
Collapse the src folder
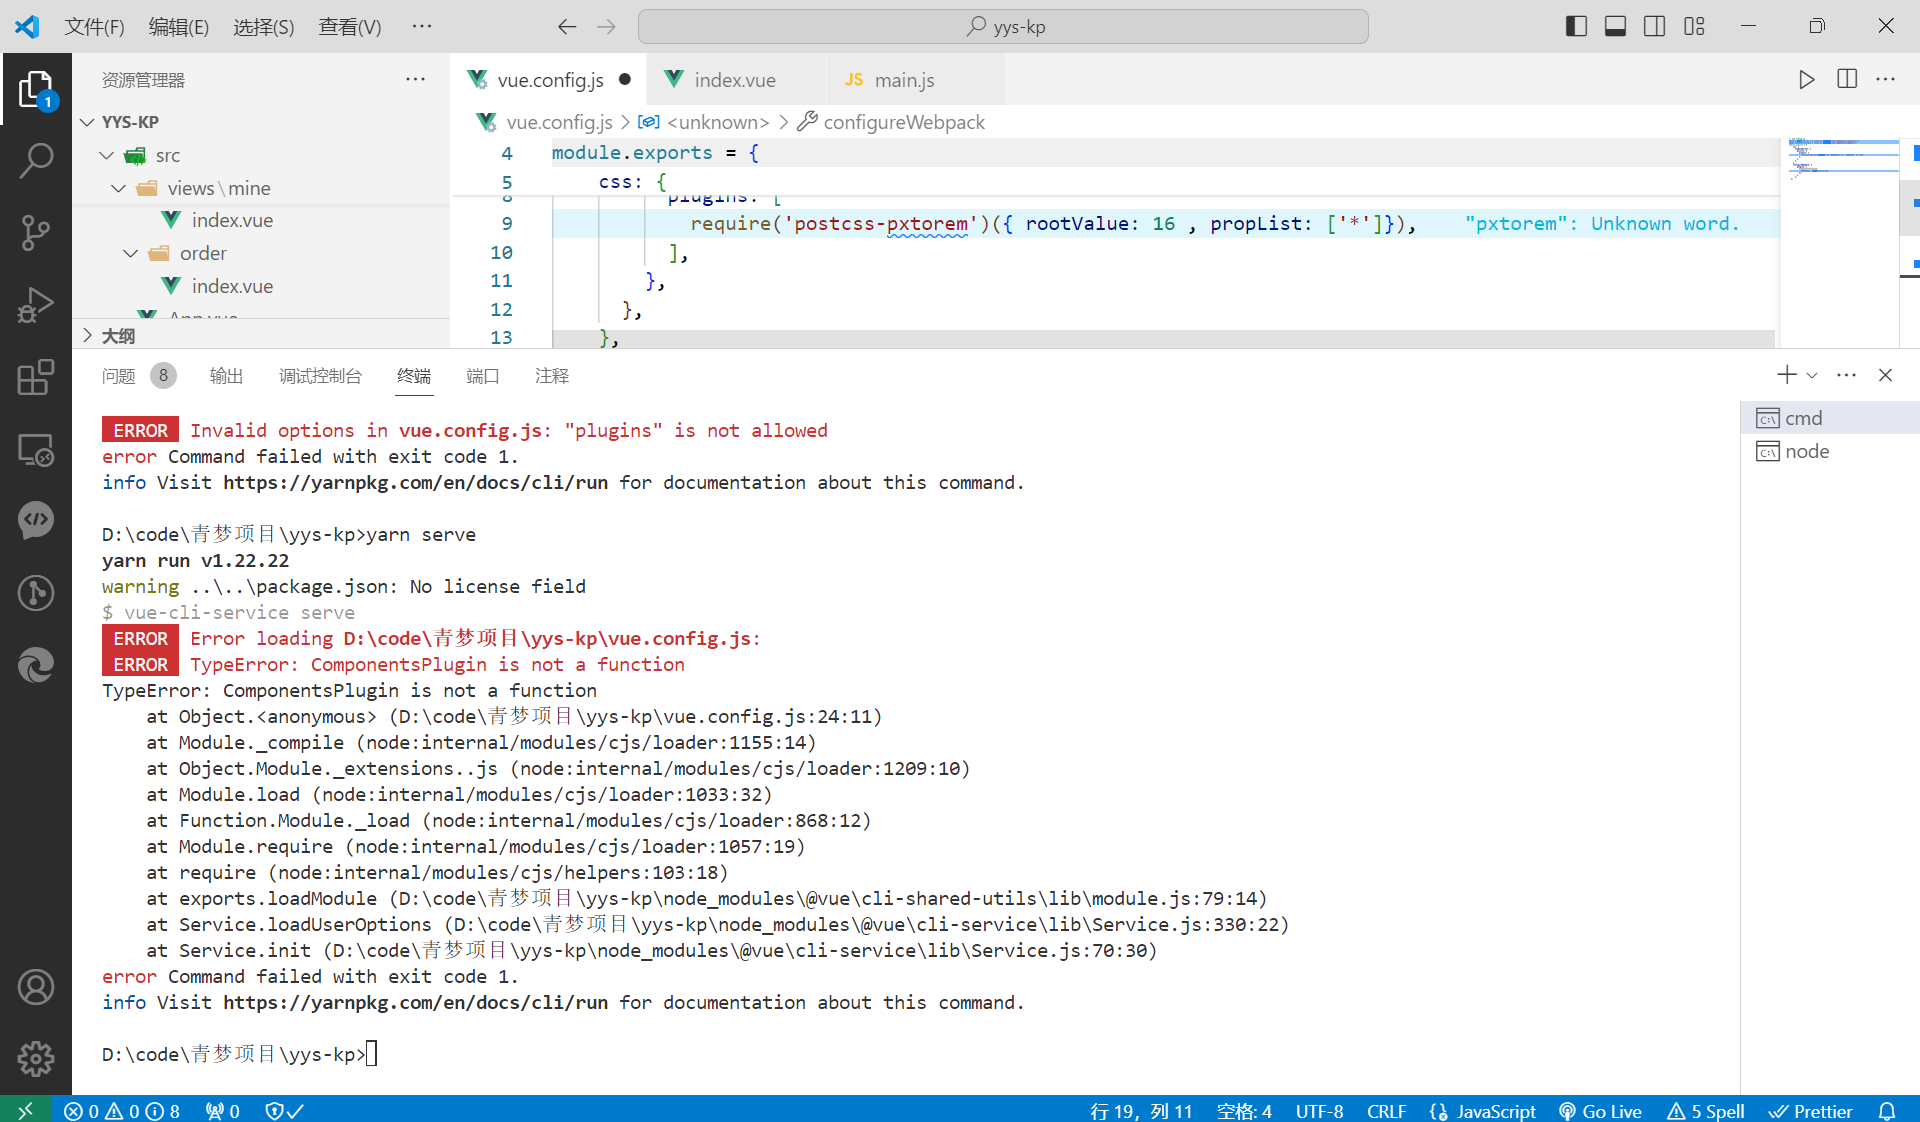click(x=107, y=155)
